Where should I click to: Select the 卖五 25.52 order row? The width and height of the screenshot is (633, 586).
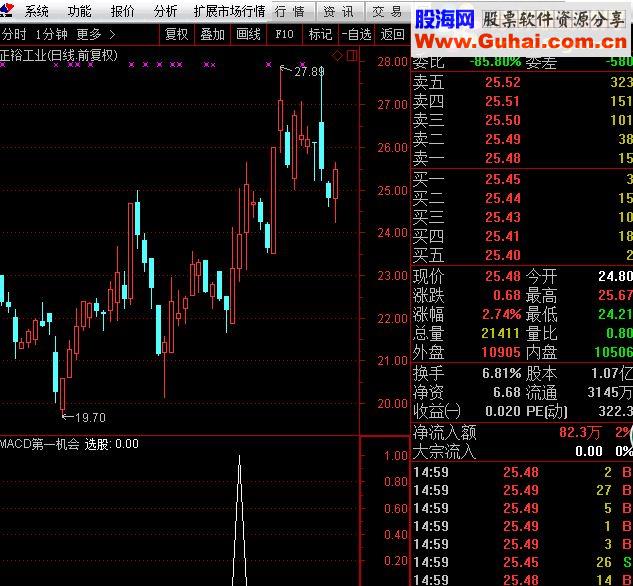pyautogui.click(x=522, y=82)
